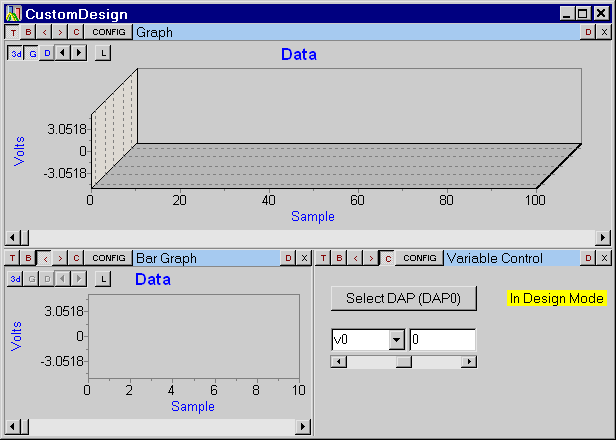This screenshot has height=440, width=616.
Task: Click the right arrow in Graph toolbar
Action: pyautogui.click(x=79, y=53)
